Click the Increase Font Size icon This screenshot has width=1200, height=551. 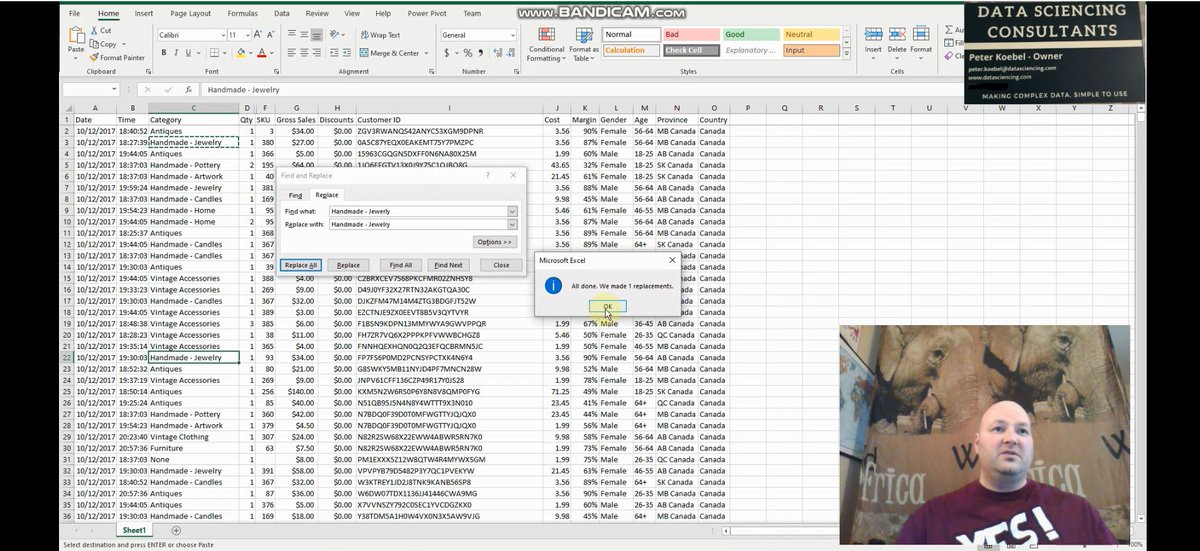click(258, 35)
